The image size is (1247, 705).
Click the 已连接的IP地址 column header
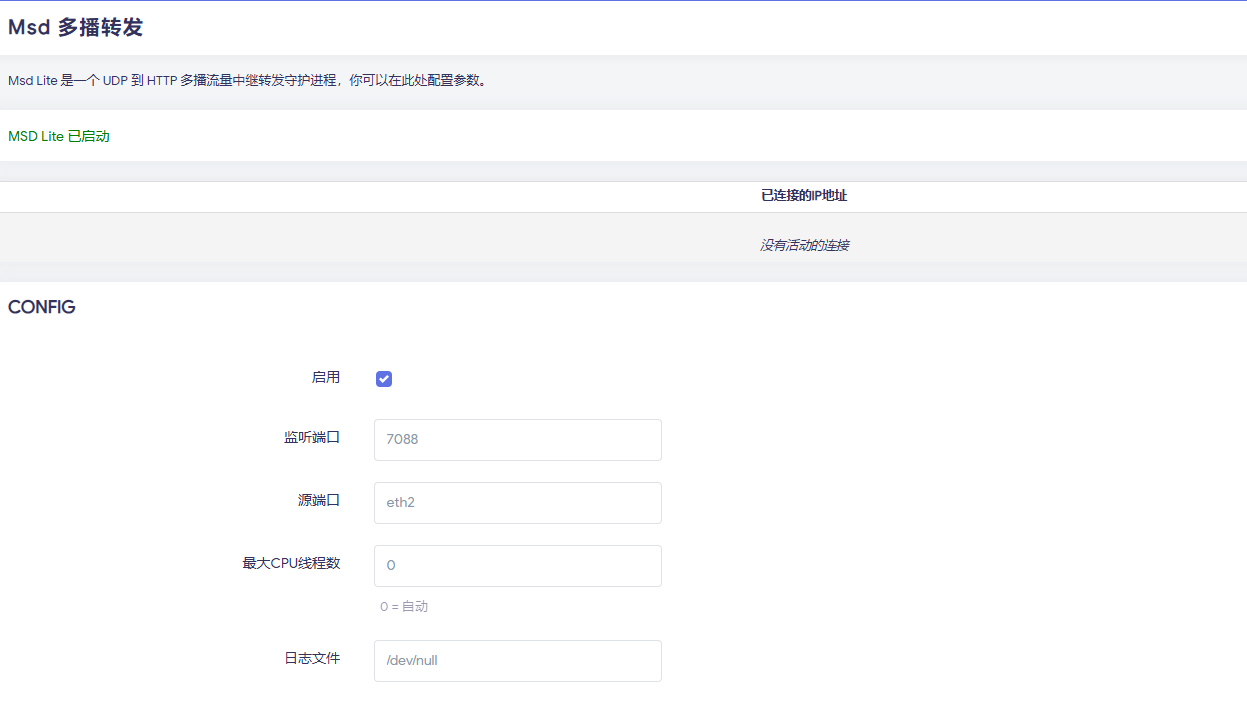click(x=804, y=196)
